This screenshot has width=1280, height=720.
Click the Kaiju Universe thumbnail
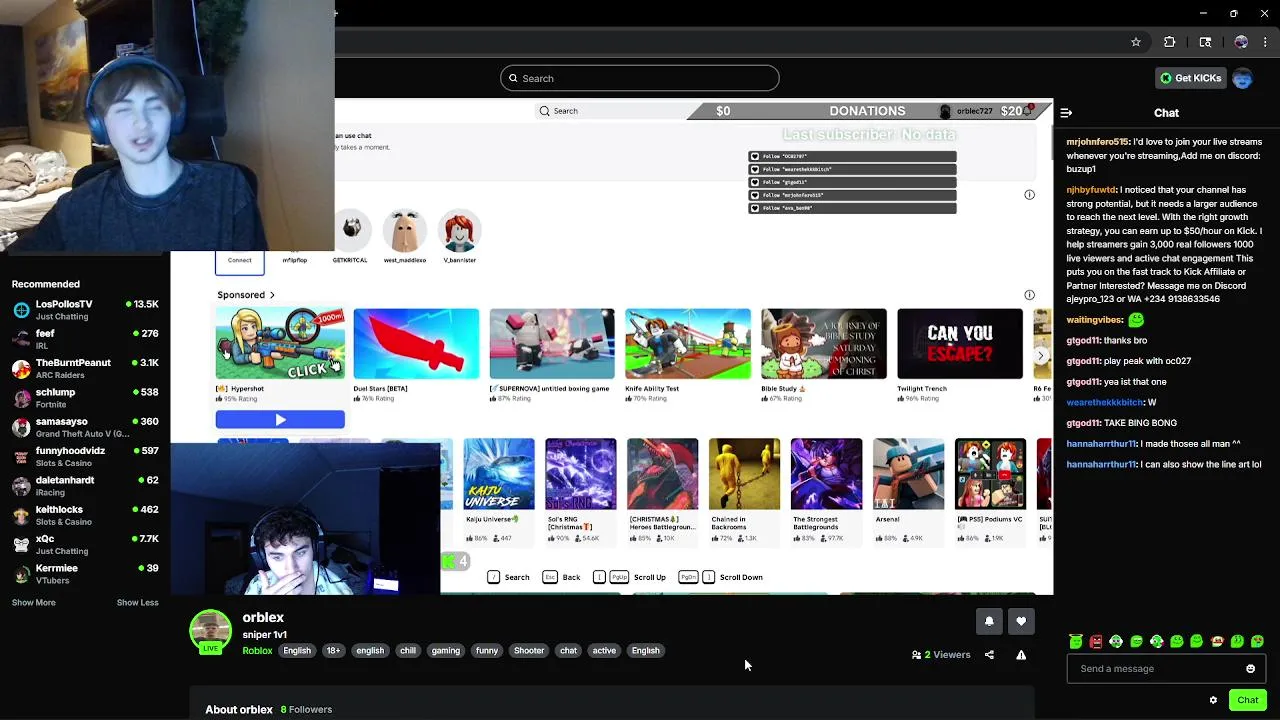point(498,474)
